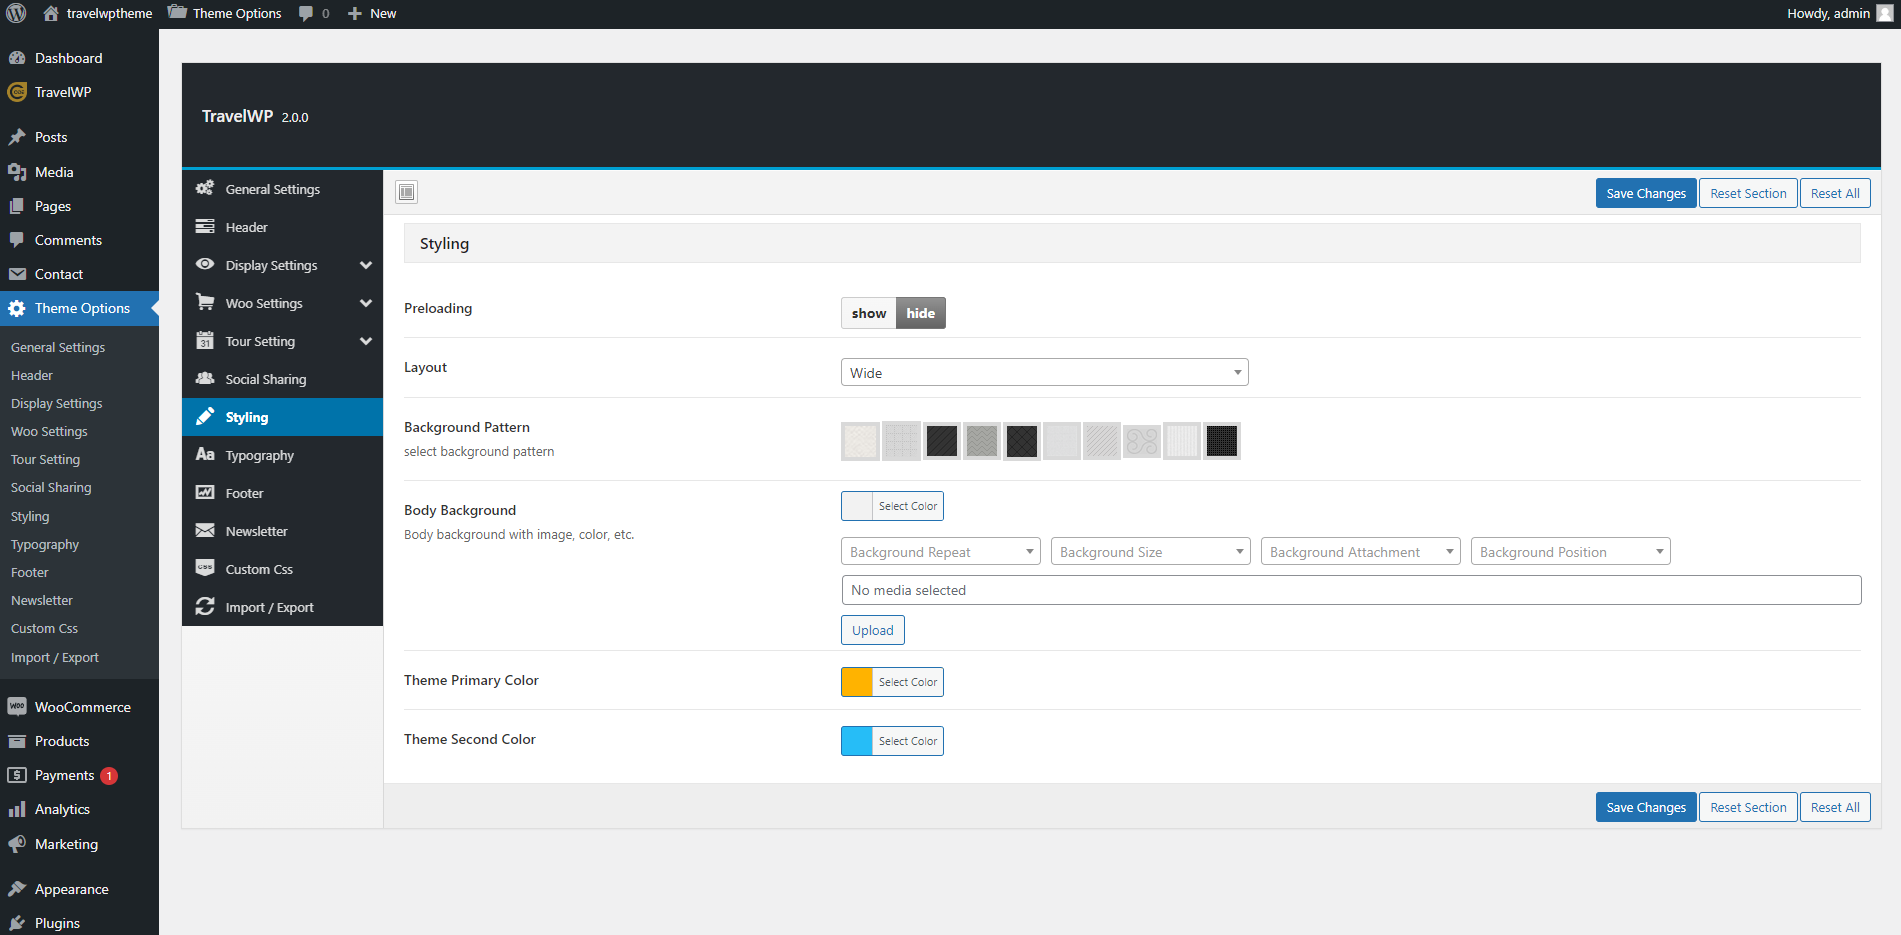Open Body Background color picker
The image size is (1901, 935).
click(x=892, y=506)
